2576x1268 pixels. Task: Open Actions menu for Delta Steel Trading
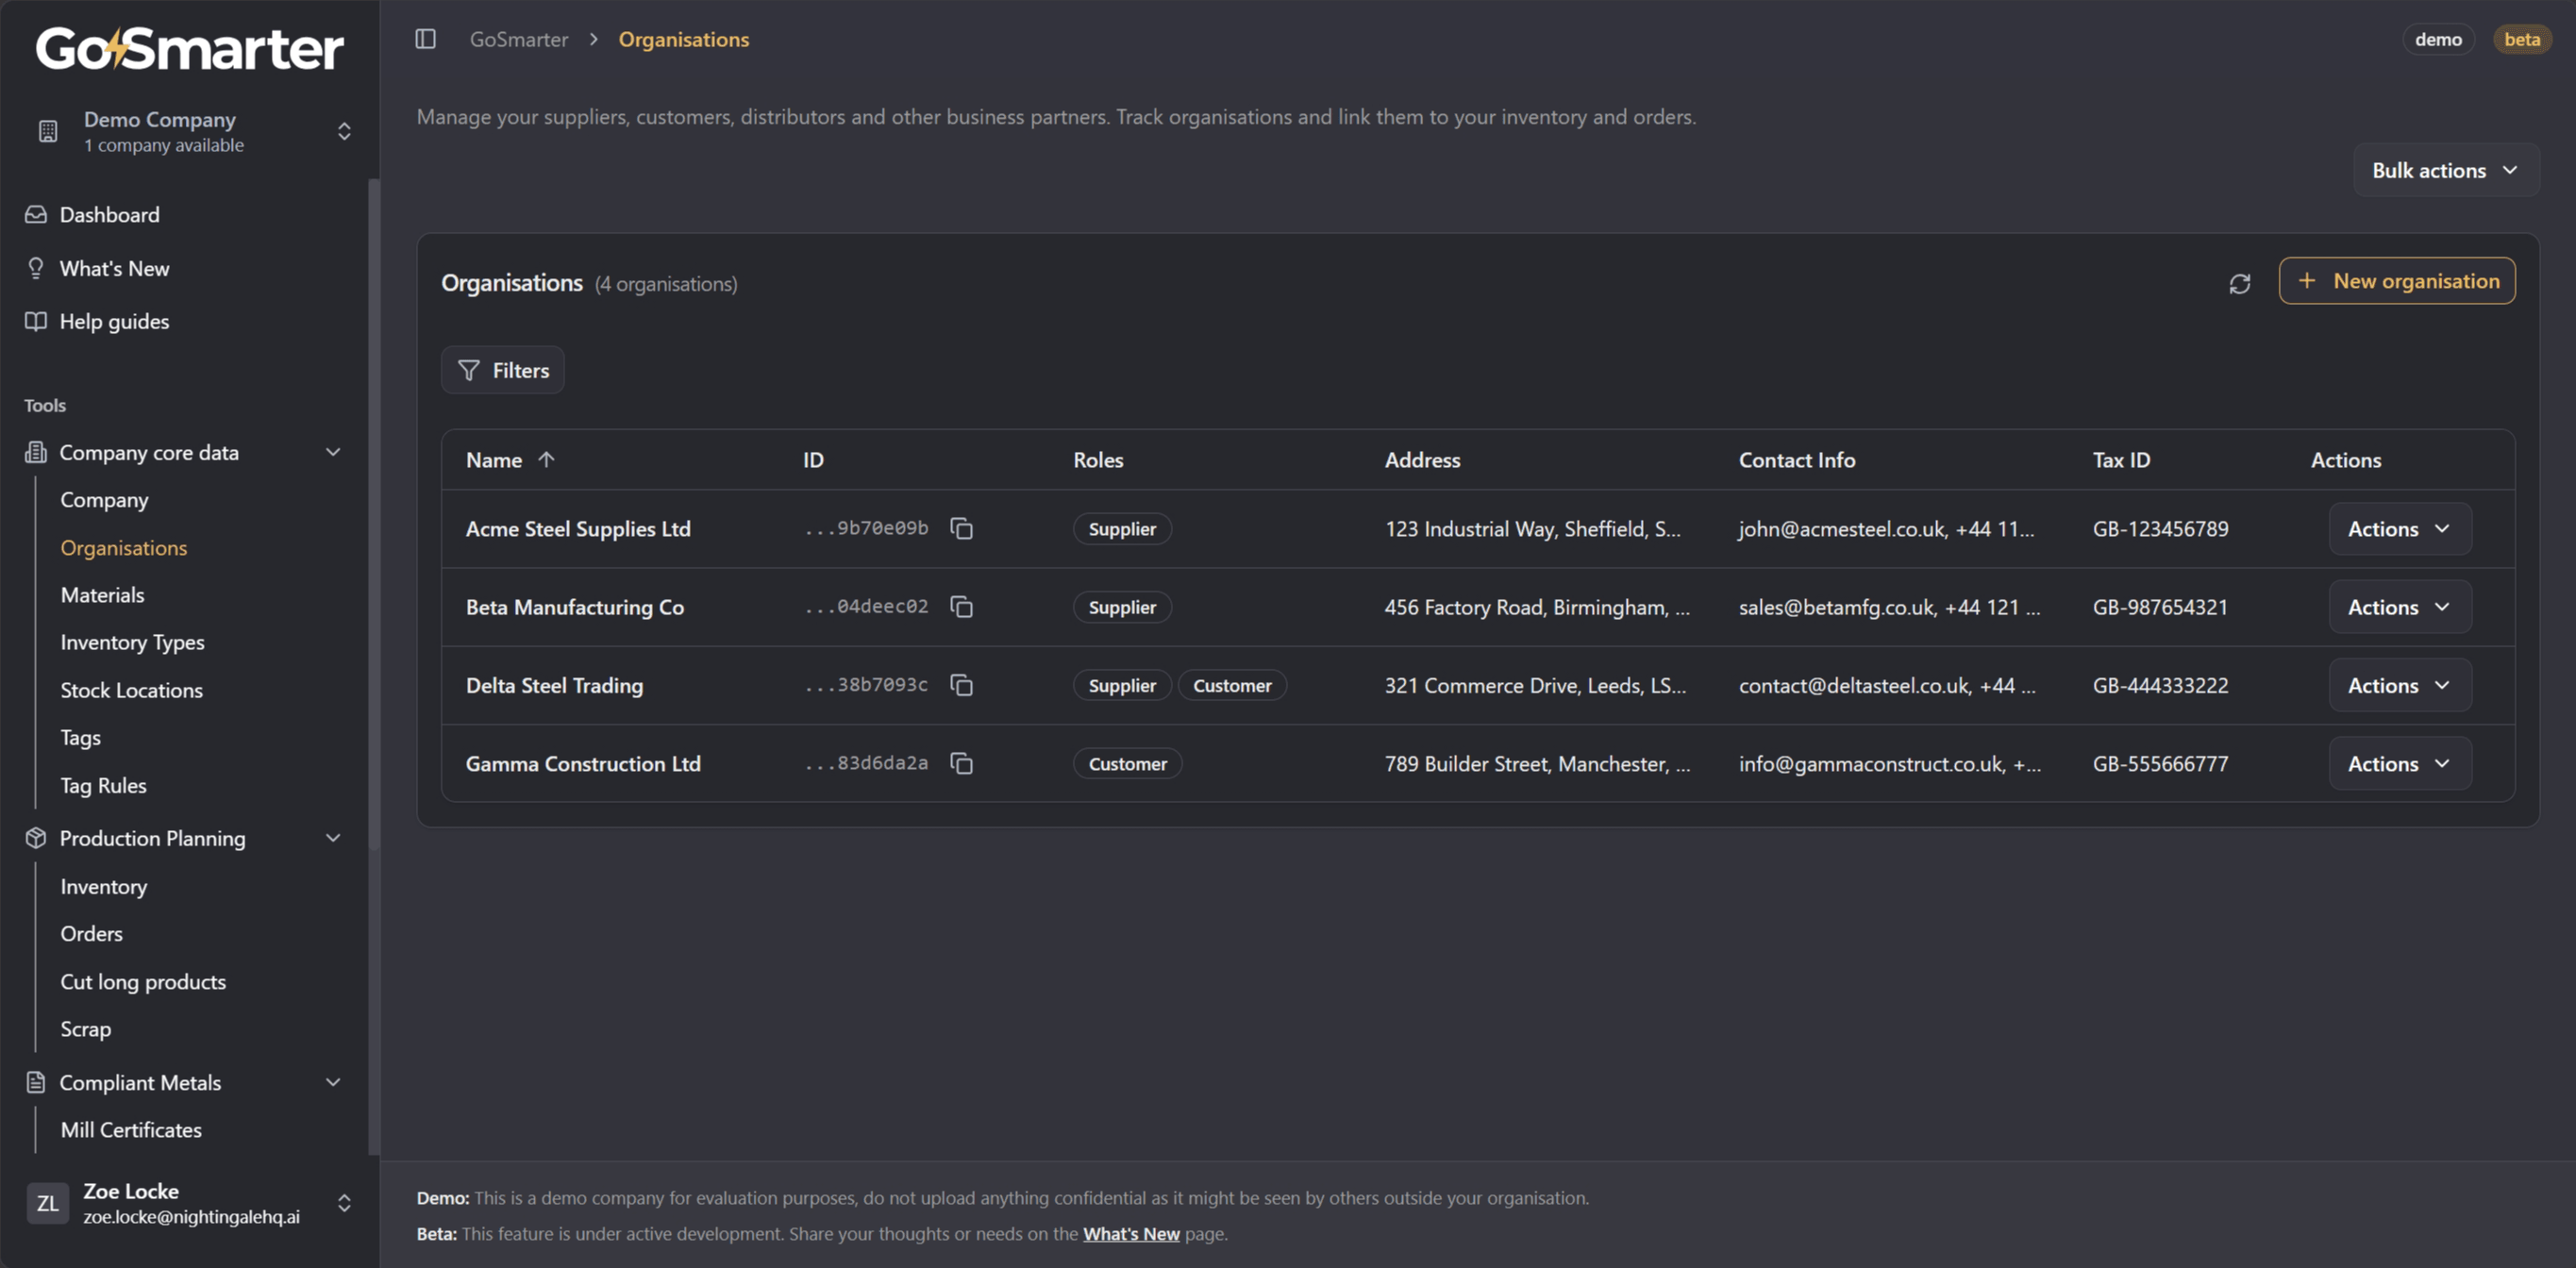coord(2400,685)
